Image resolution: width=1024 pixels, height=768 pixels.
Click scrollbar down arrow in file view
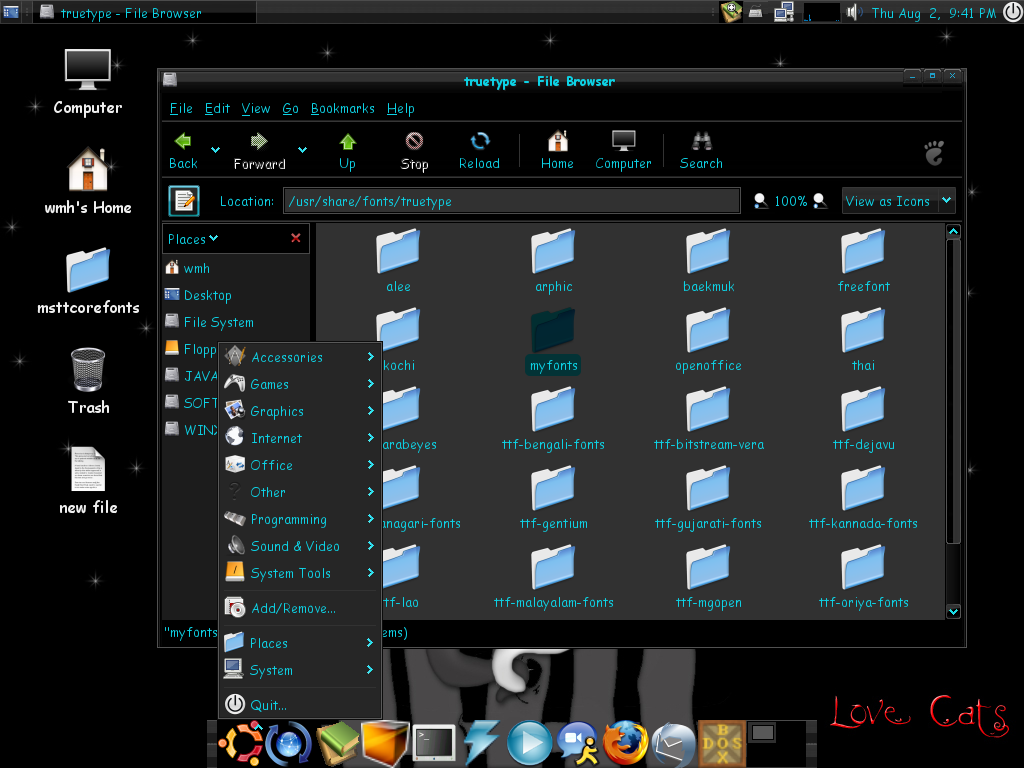(953, 612)
